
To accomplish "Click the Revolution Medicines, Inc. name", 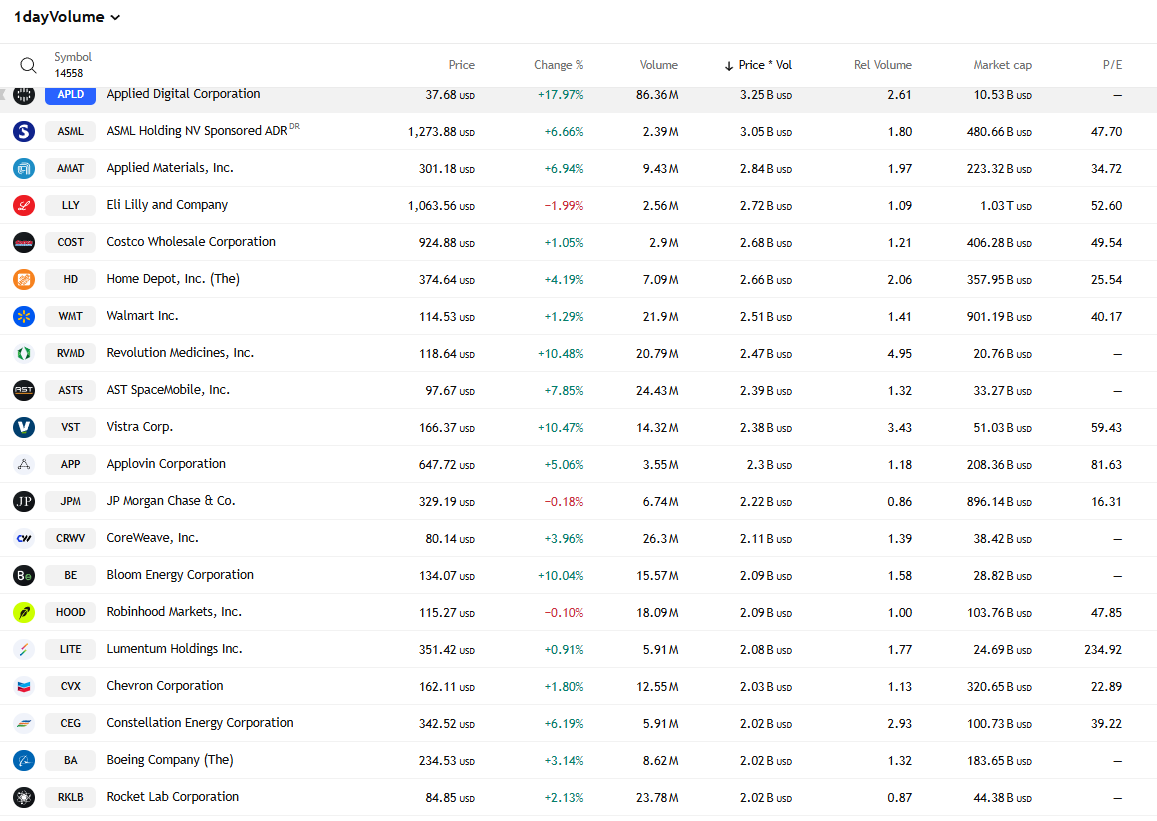I will pos(180,353).
